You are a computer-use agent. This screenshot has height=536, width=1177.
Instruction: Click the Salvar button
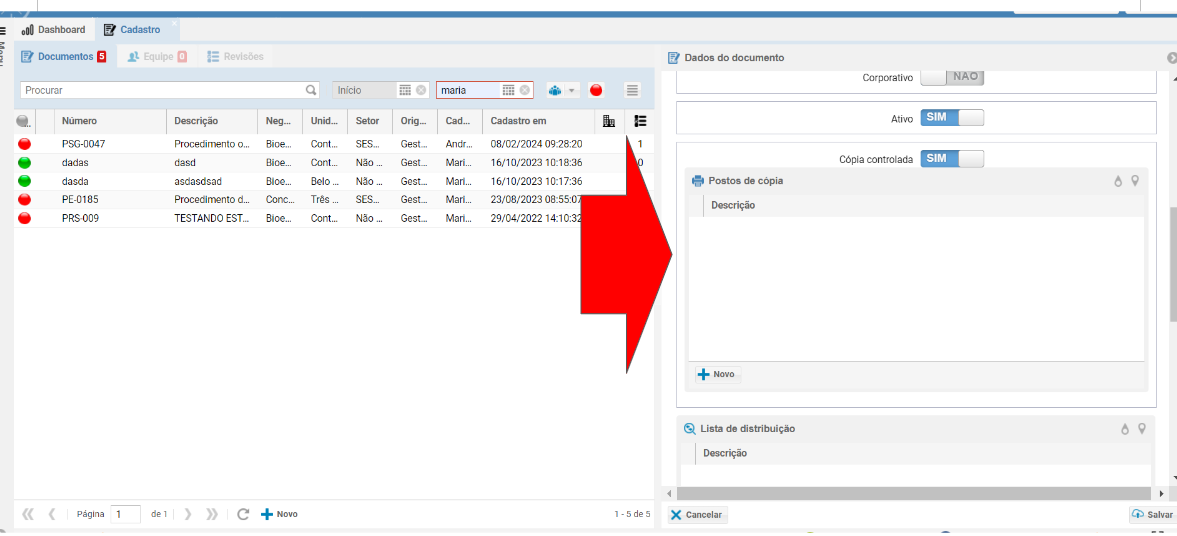1152,515
